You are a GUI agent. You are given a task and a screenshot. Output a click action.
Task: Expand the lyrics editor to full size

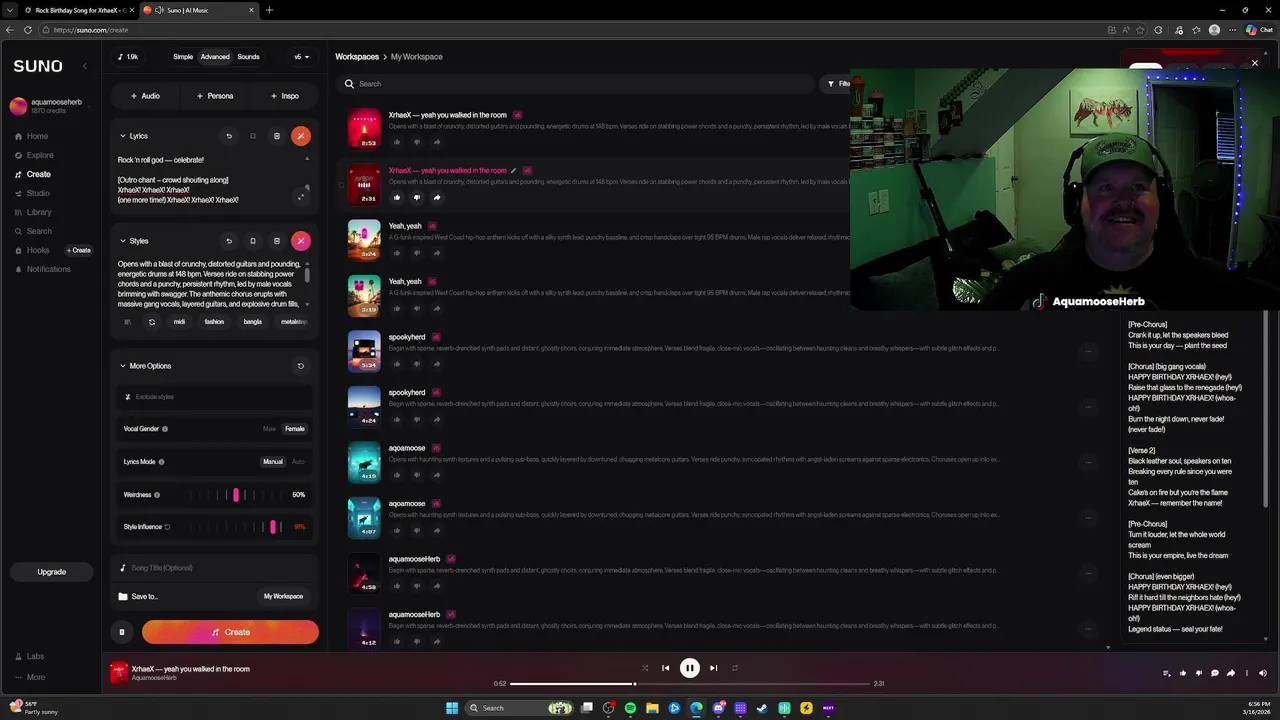coord(301,197)
